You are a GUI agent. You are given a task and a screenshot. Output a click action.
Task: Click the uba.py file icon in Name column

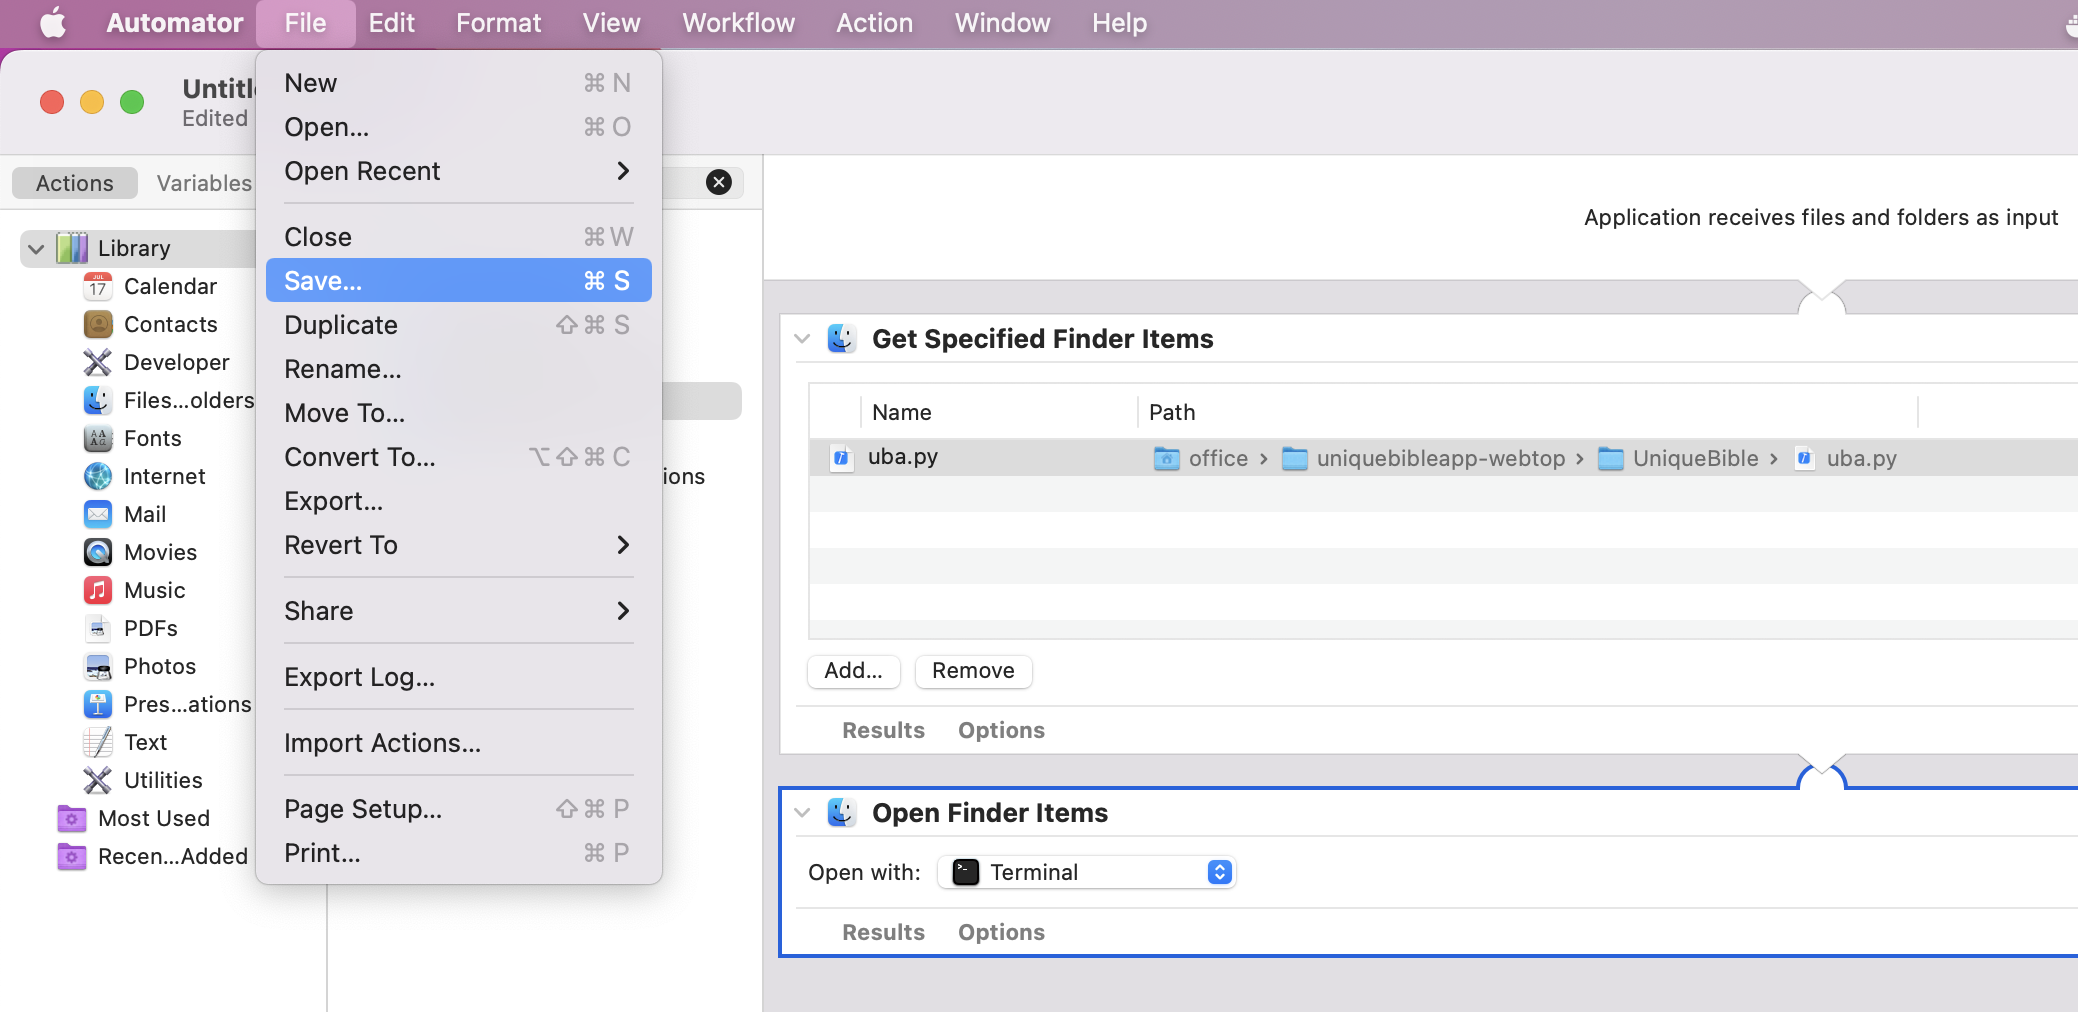pos(842,458)
